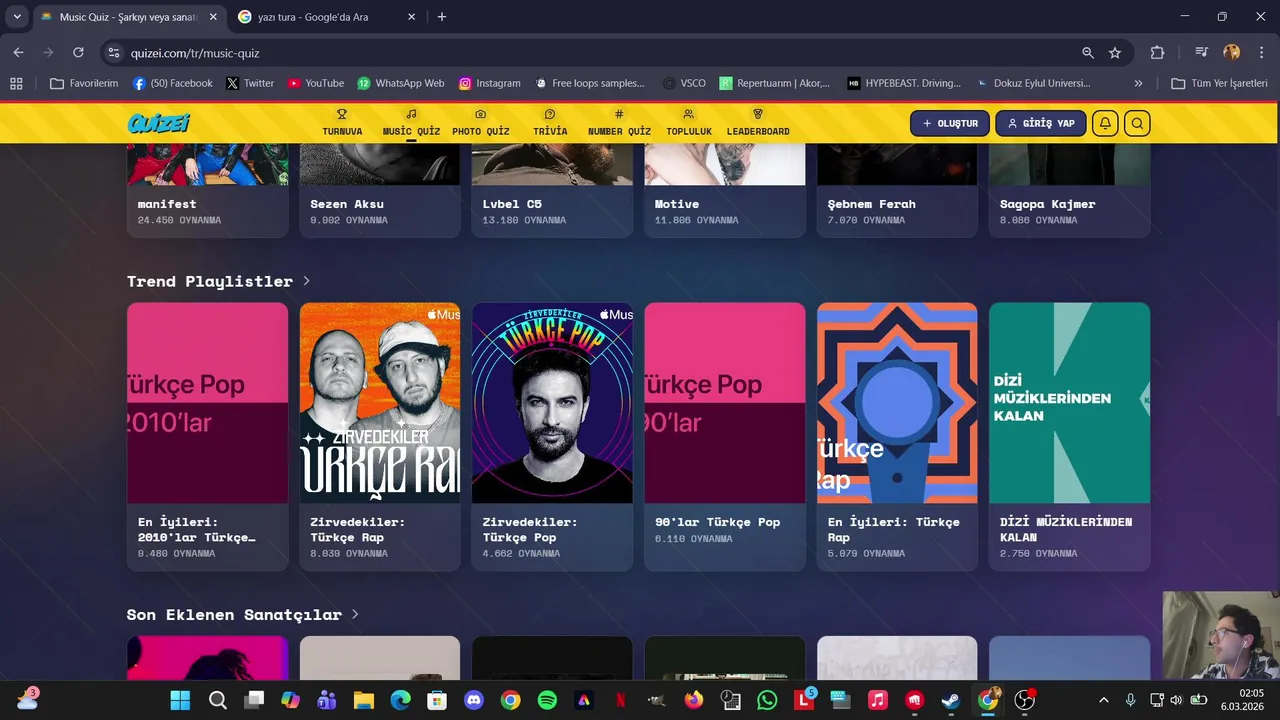1280x720 pixels.
Task: Open Tüm Yer İşaretleri folder
Action: 1219,83
